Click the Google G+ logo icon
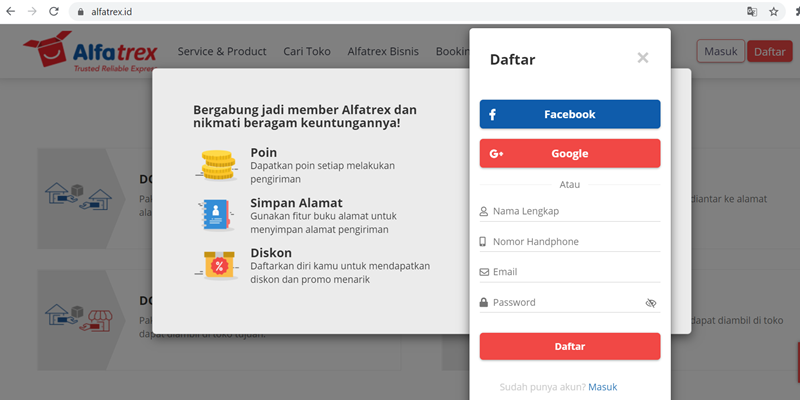Image resolution: width=800 pixels, height=400 pixels. [x=496, y=154]
